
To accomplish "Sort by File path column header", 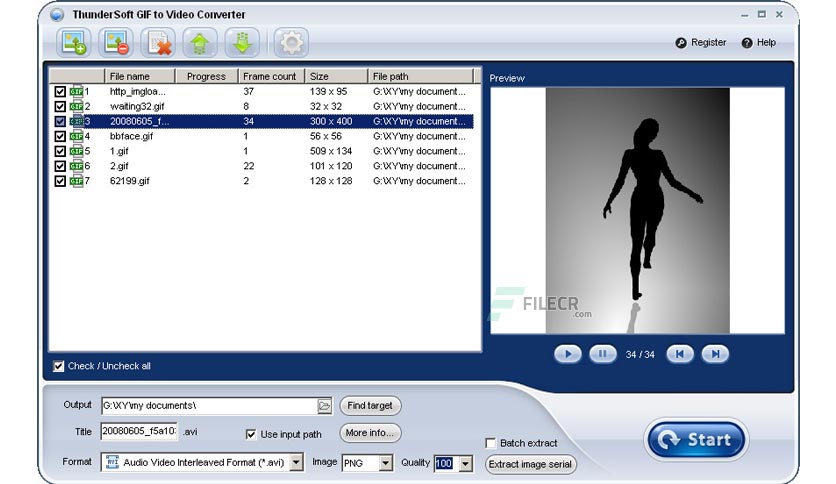I will (x=421, y=76).
